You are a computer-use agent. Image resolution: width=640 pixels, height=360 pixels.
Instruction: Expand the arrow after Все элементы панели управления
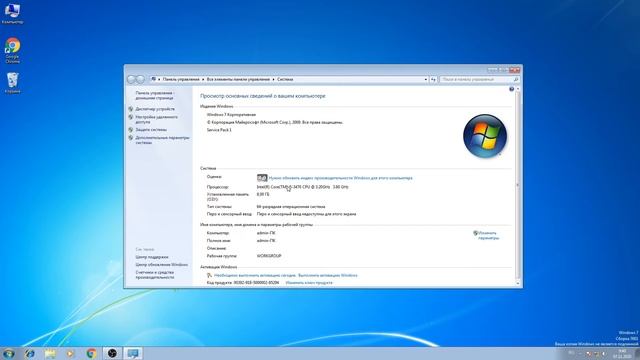[273, 80]
